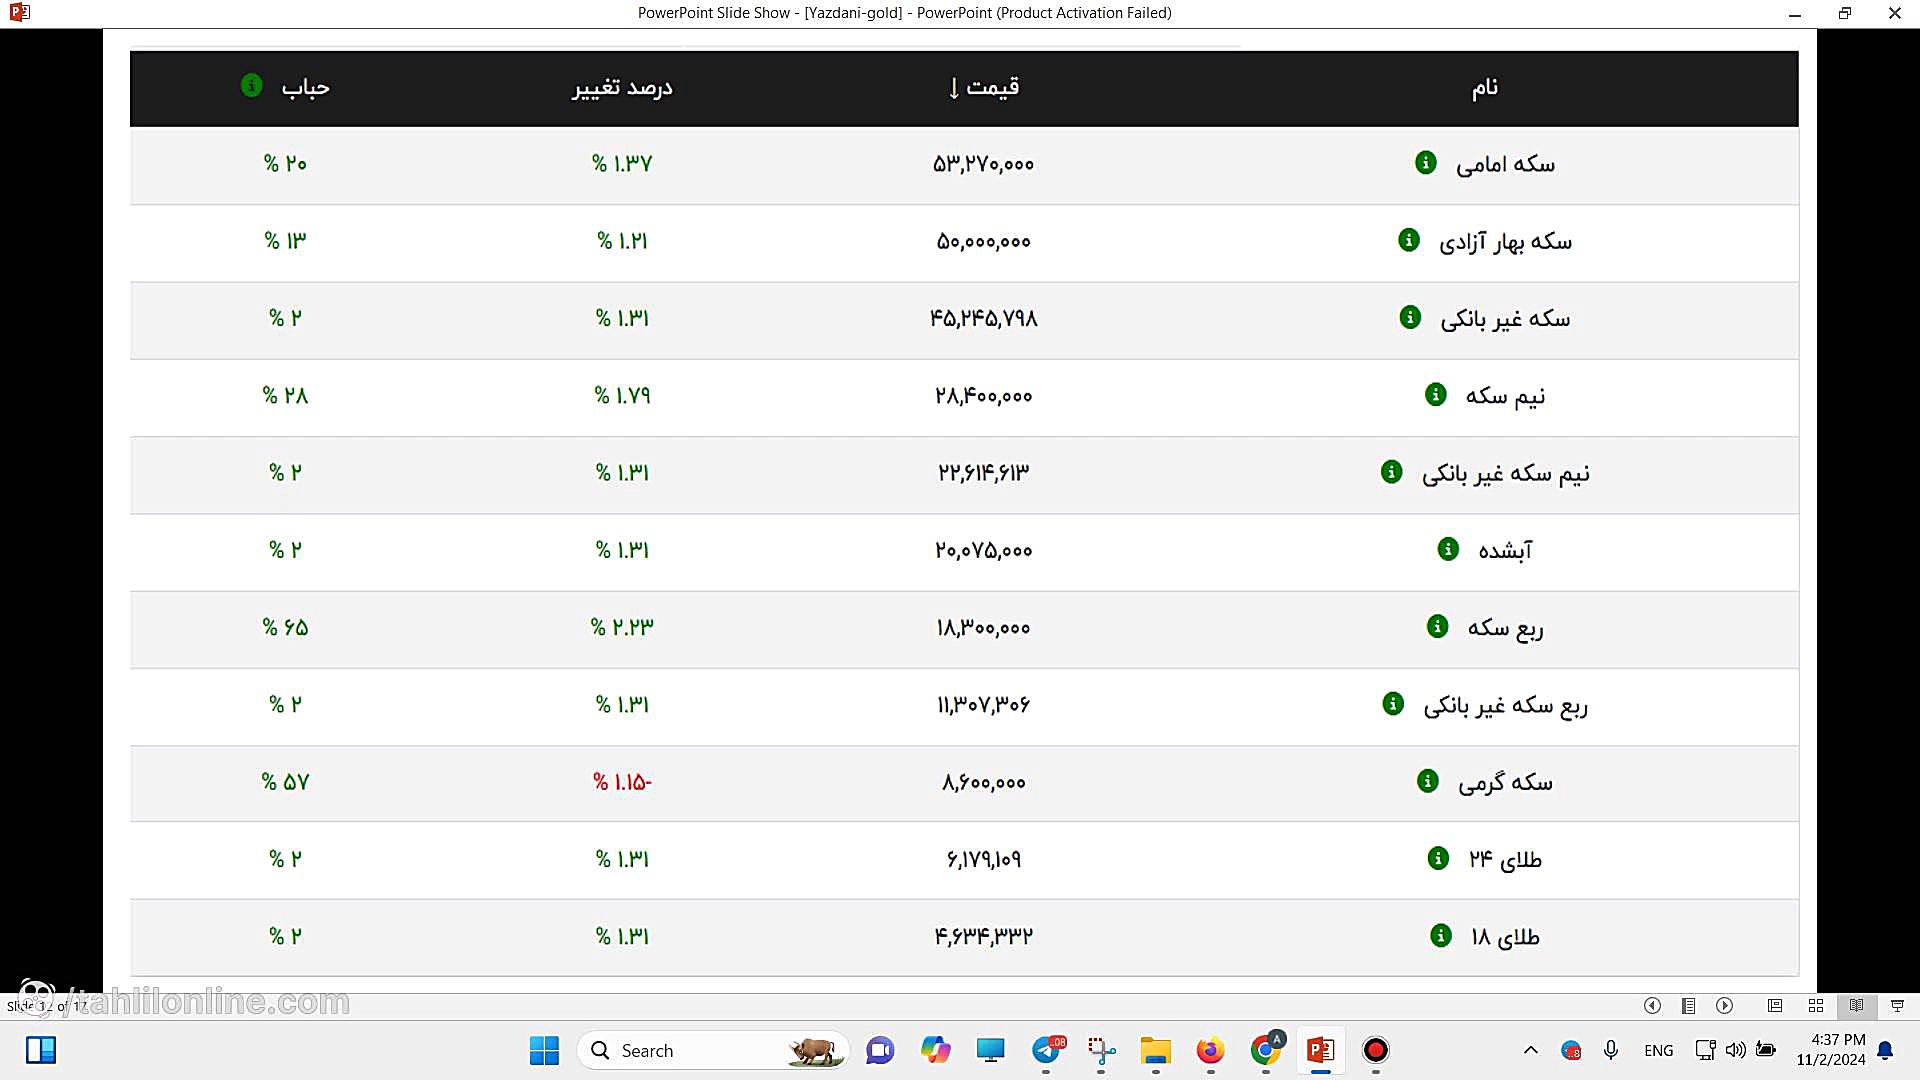
Task: Open File Explorer from taskbar
Action: (1155, 1050)
